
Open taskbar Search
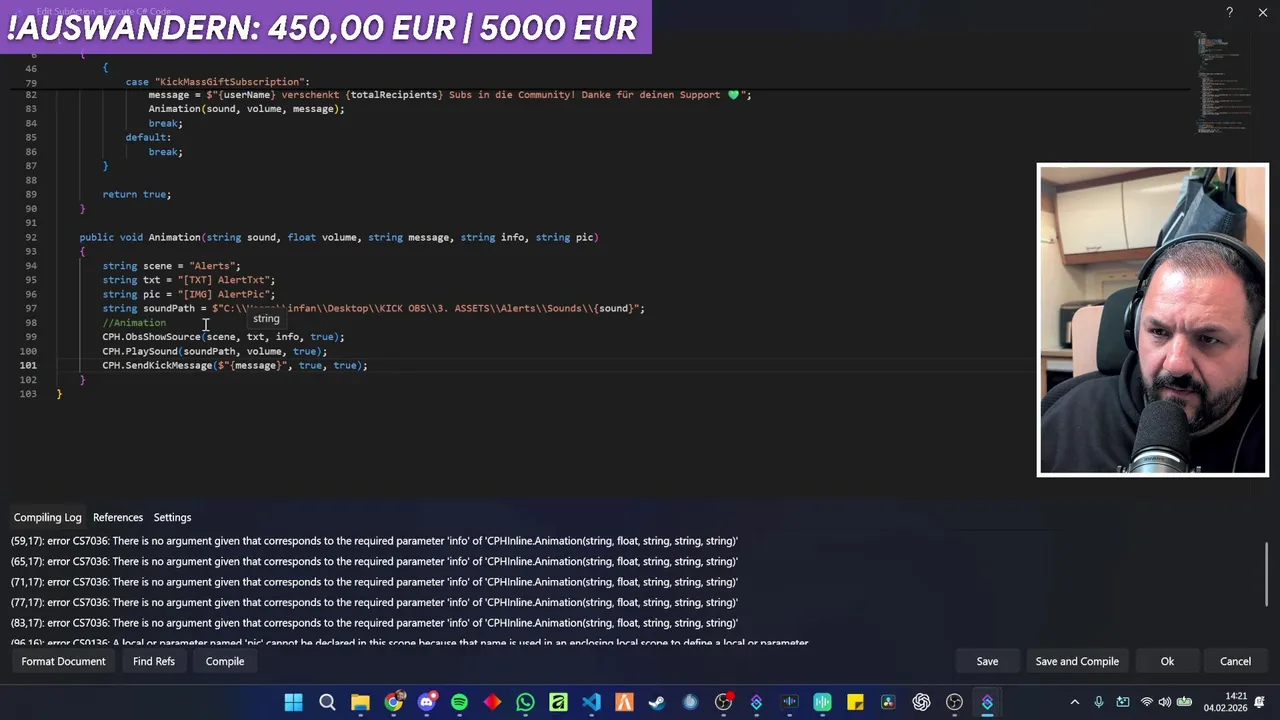(327, 702)
